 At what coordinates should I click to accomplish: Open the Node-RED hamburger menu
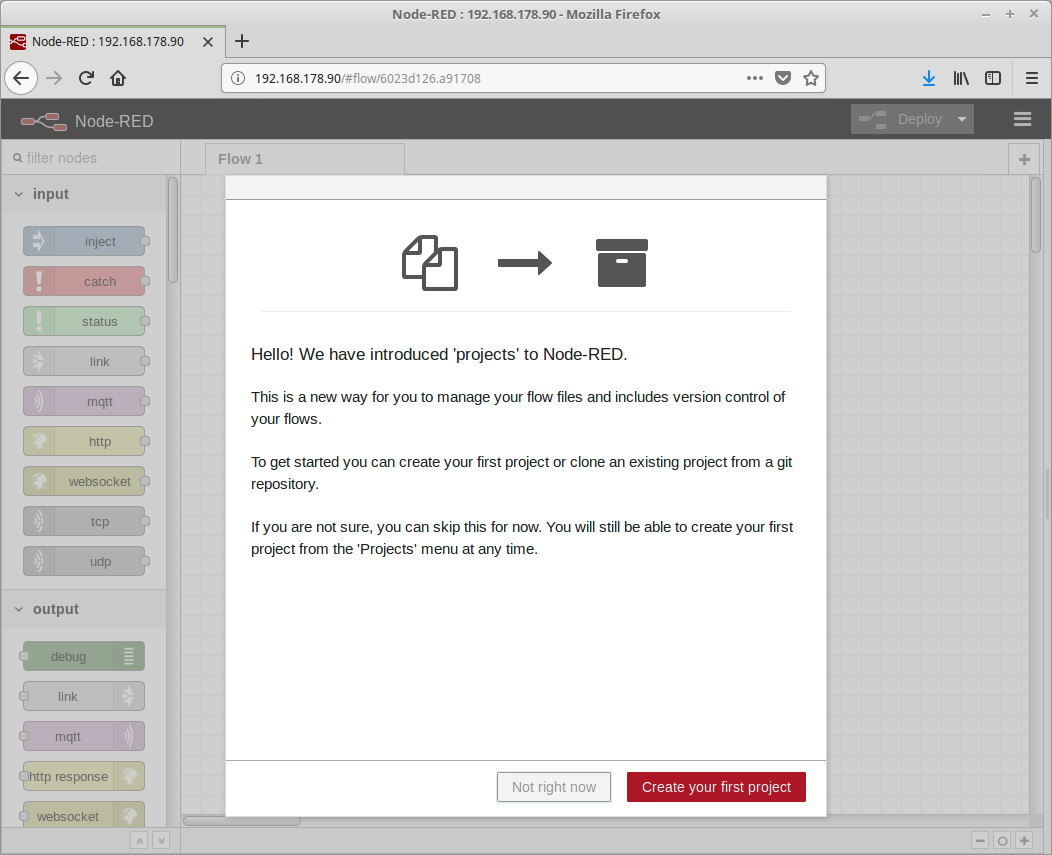(1022, 119)
